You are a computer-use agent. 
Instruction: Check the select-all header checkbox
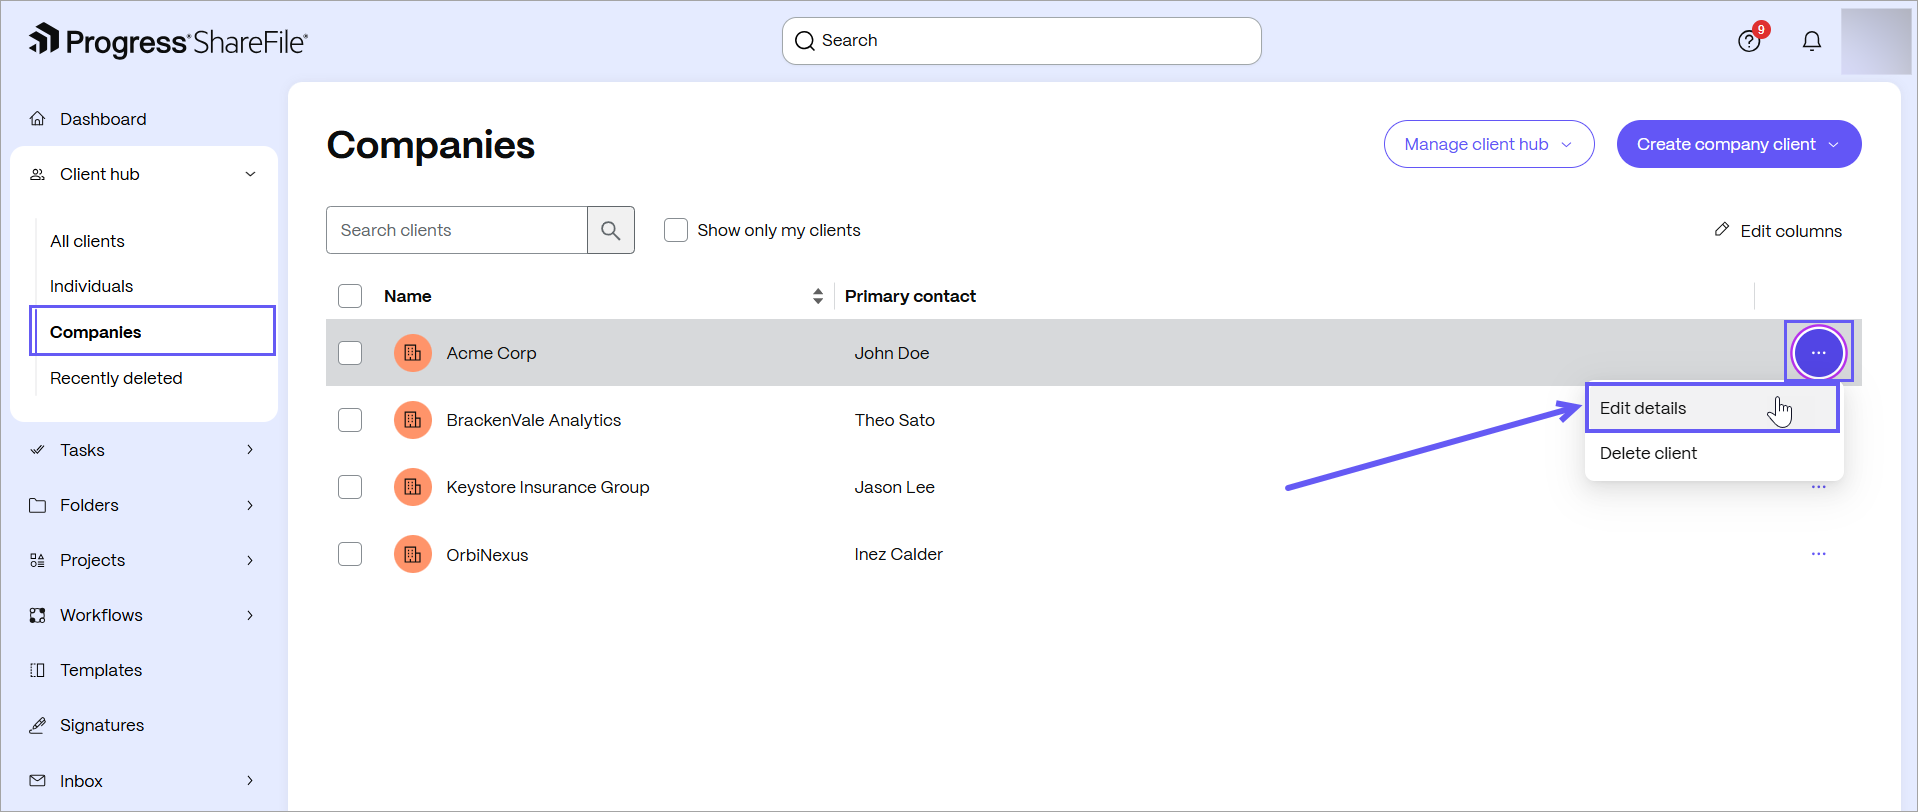click(350, 296)
